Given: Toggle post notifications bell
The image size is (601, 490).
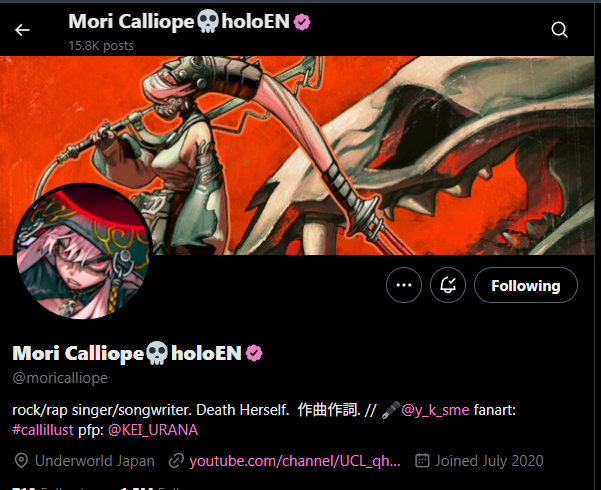Looking at the screenshot, I should 448,285.
